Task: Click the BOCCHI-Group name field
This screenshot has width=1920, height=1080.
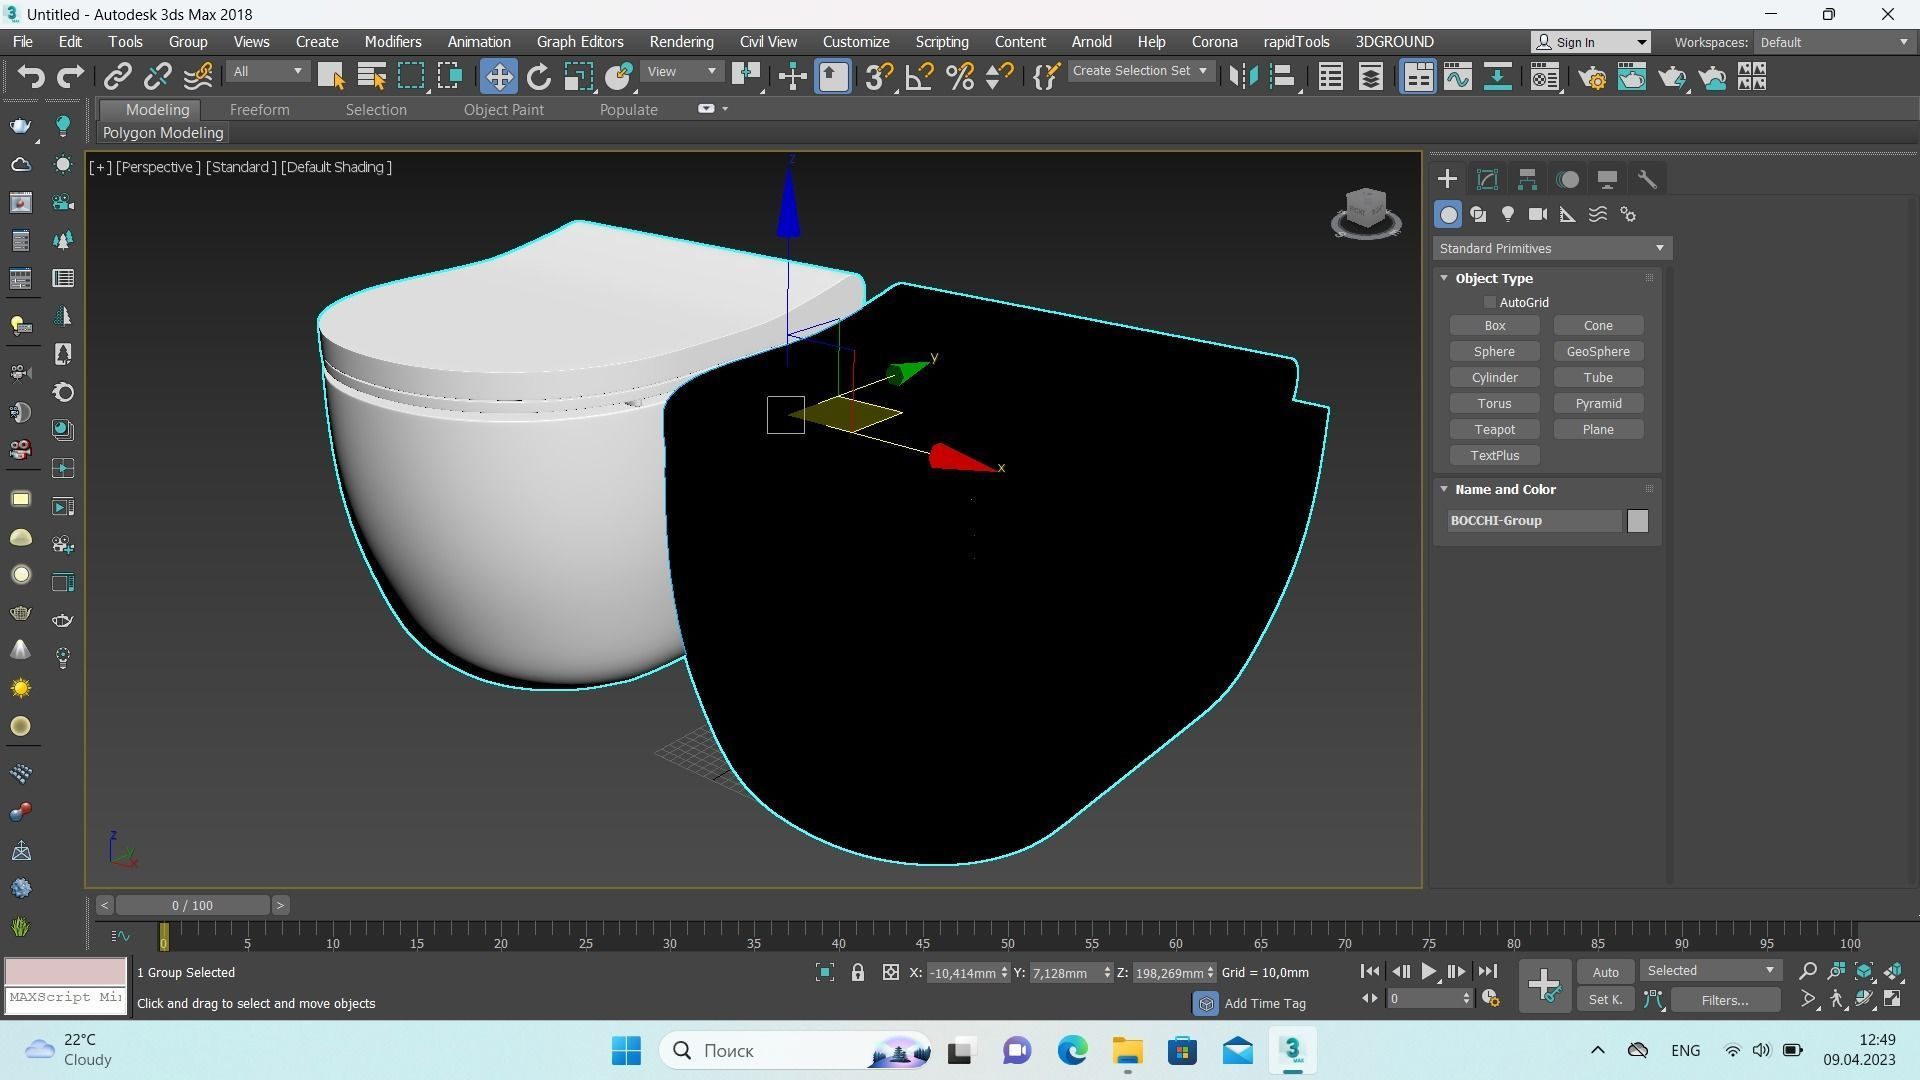Action: coord(1534,521)
